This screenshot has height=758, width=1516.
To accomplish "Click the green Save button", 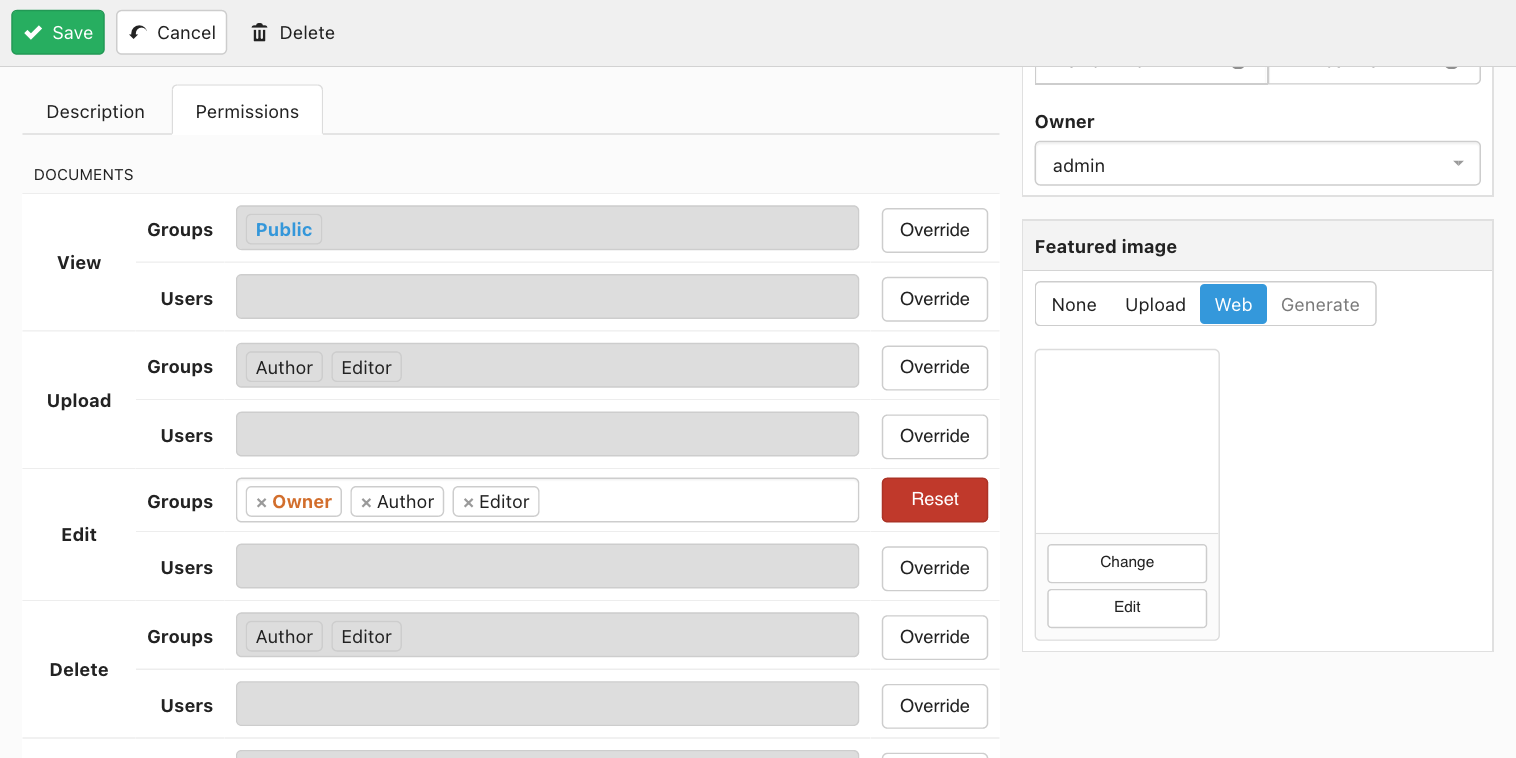I will (58, 32).
